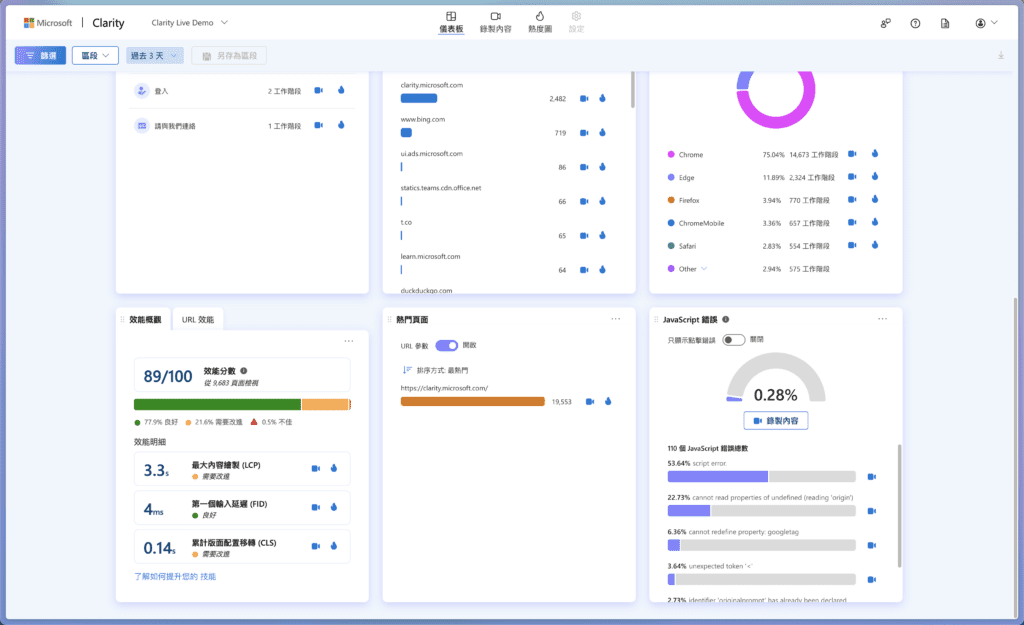The image size is (1024, 625).
Task: Click the green 良好 segment of performance bar
Action: pyautogui.click(x=217, y=404)
